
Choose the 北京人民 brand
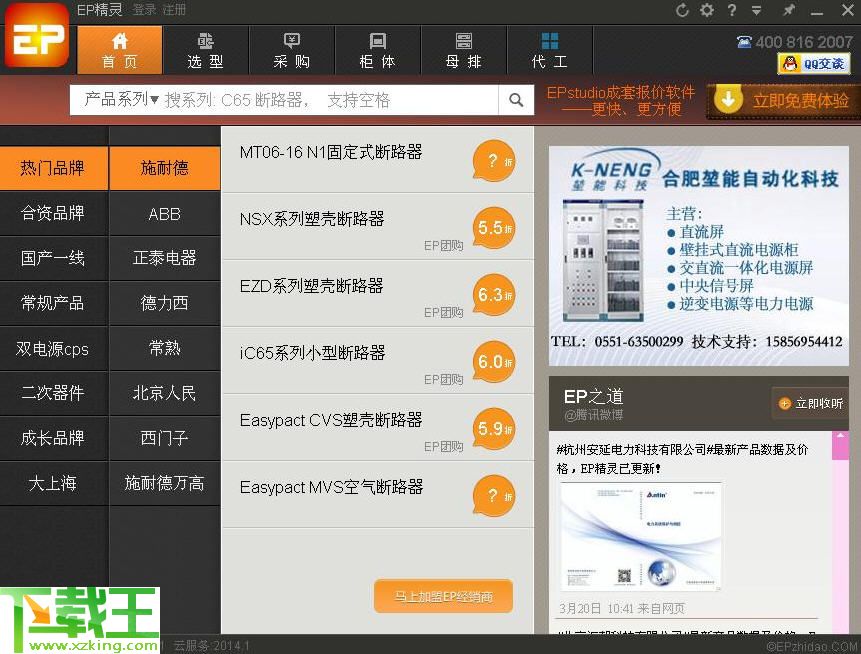click(x=165, y=393)
